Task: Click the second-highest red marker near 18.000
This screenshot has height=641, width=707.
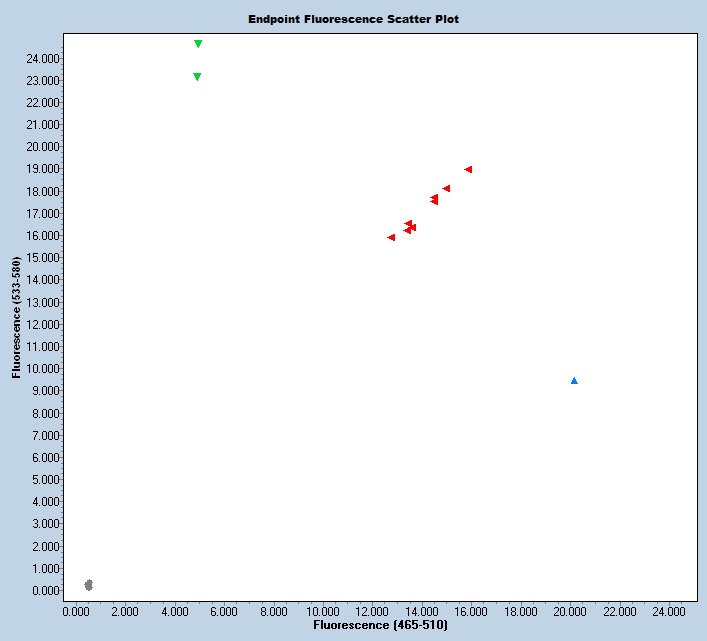Action: (x=446, y=188)
